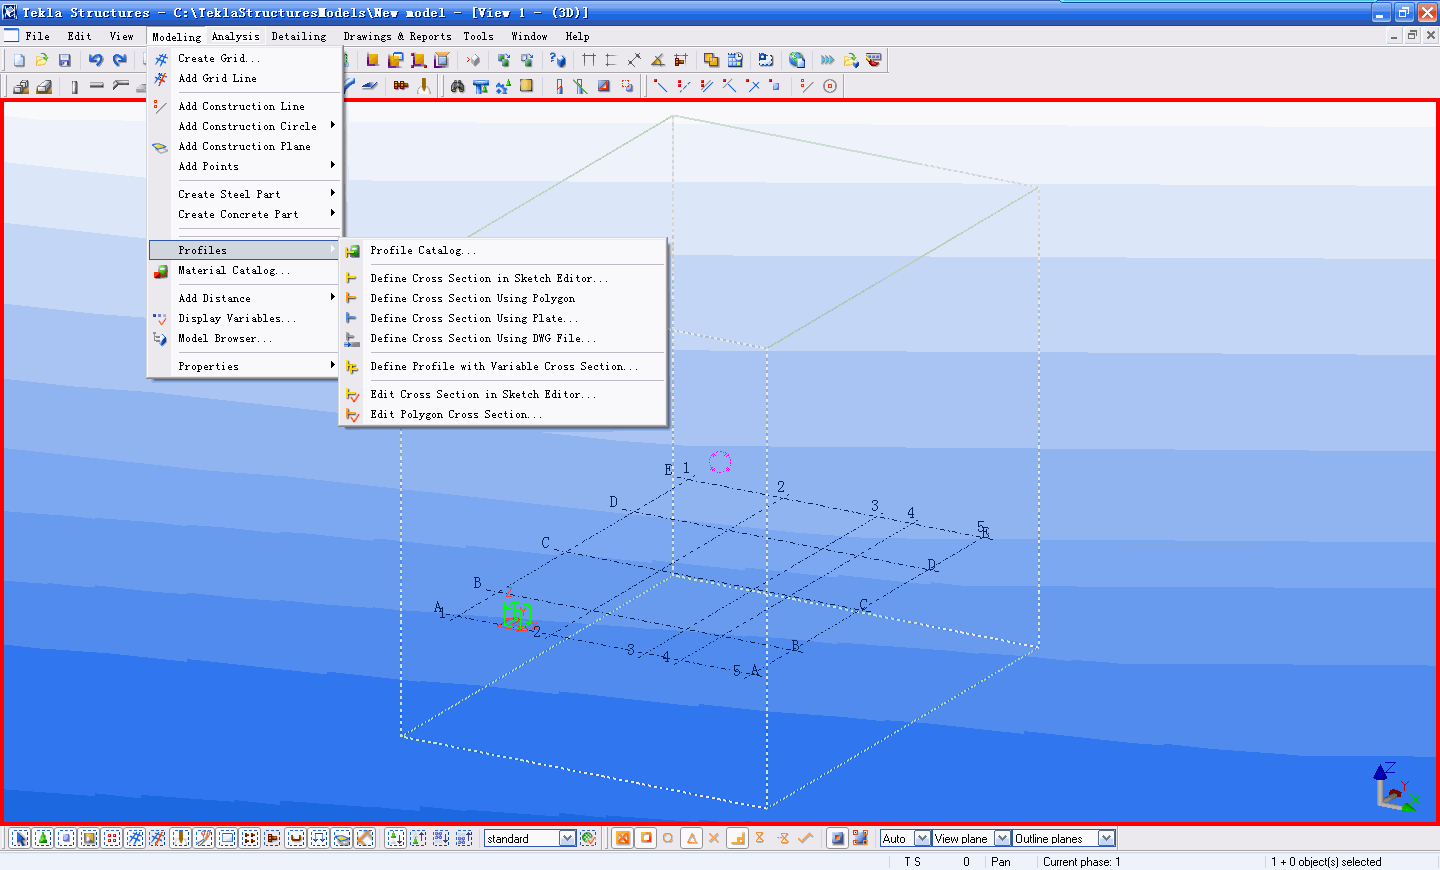Click the question mark help cube icon

click(558, 60)
